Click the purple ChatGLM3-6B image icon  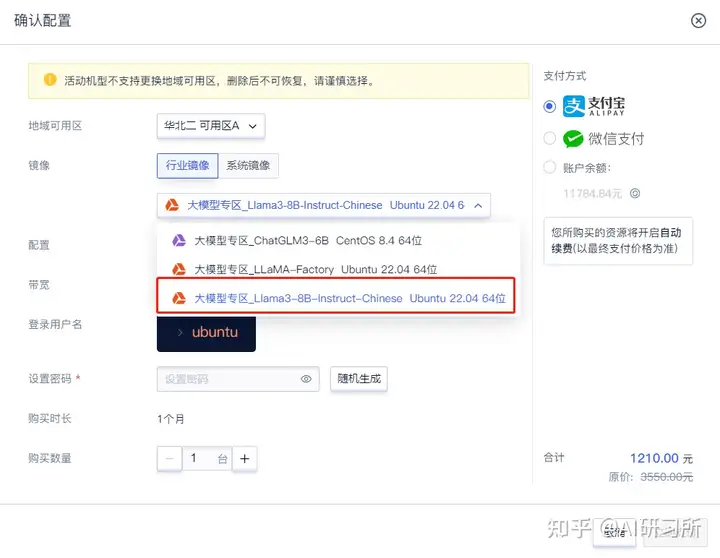179,240
